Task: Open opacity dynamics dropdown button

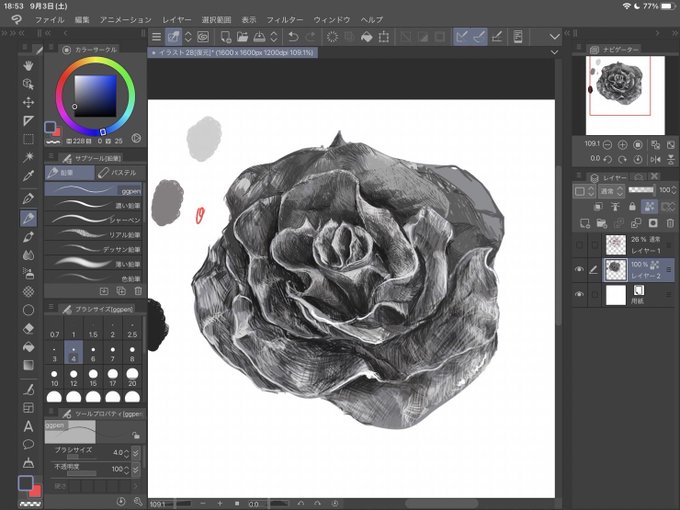Action: coord(136,470)
